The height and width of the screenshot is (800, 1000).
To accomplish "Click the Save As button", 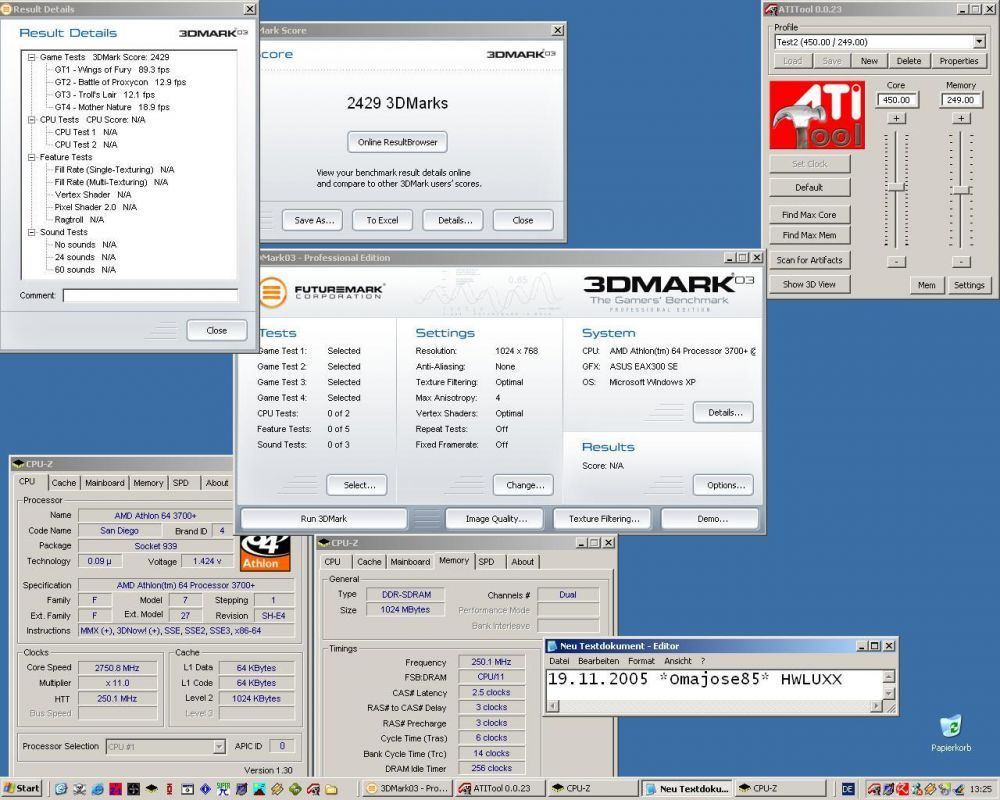I will [x=314, y=220].
